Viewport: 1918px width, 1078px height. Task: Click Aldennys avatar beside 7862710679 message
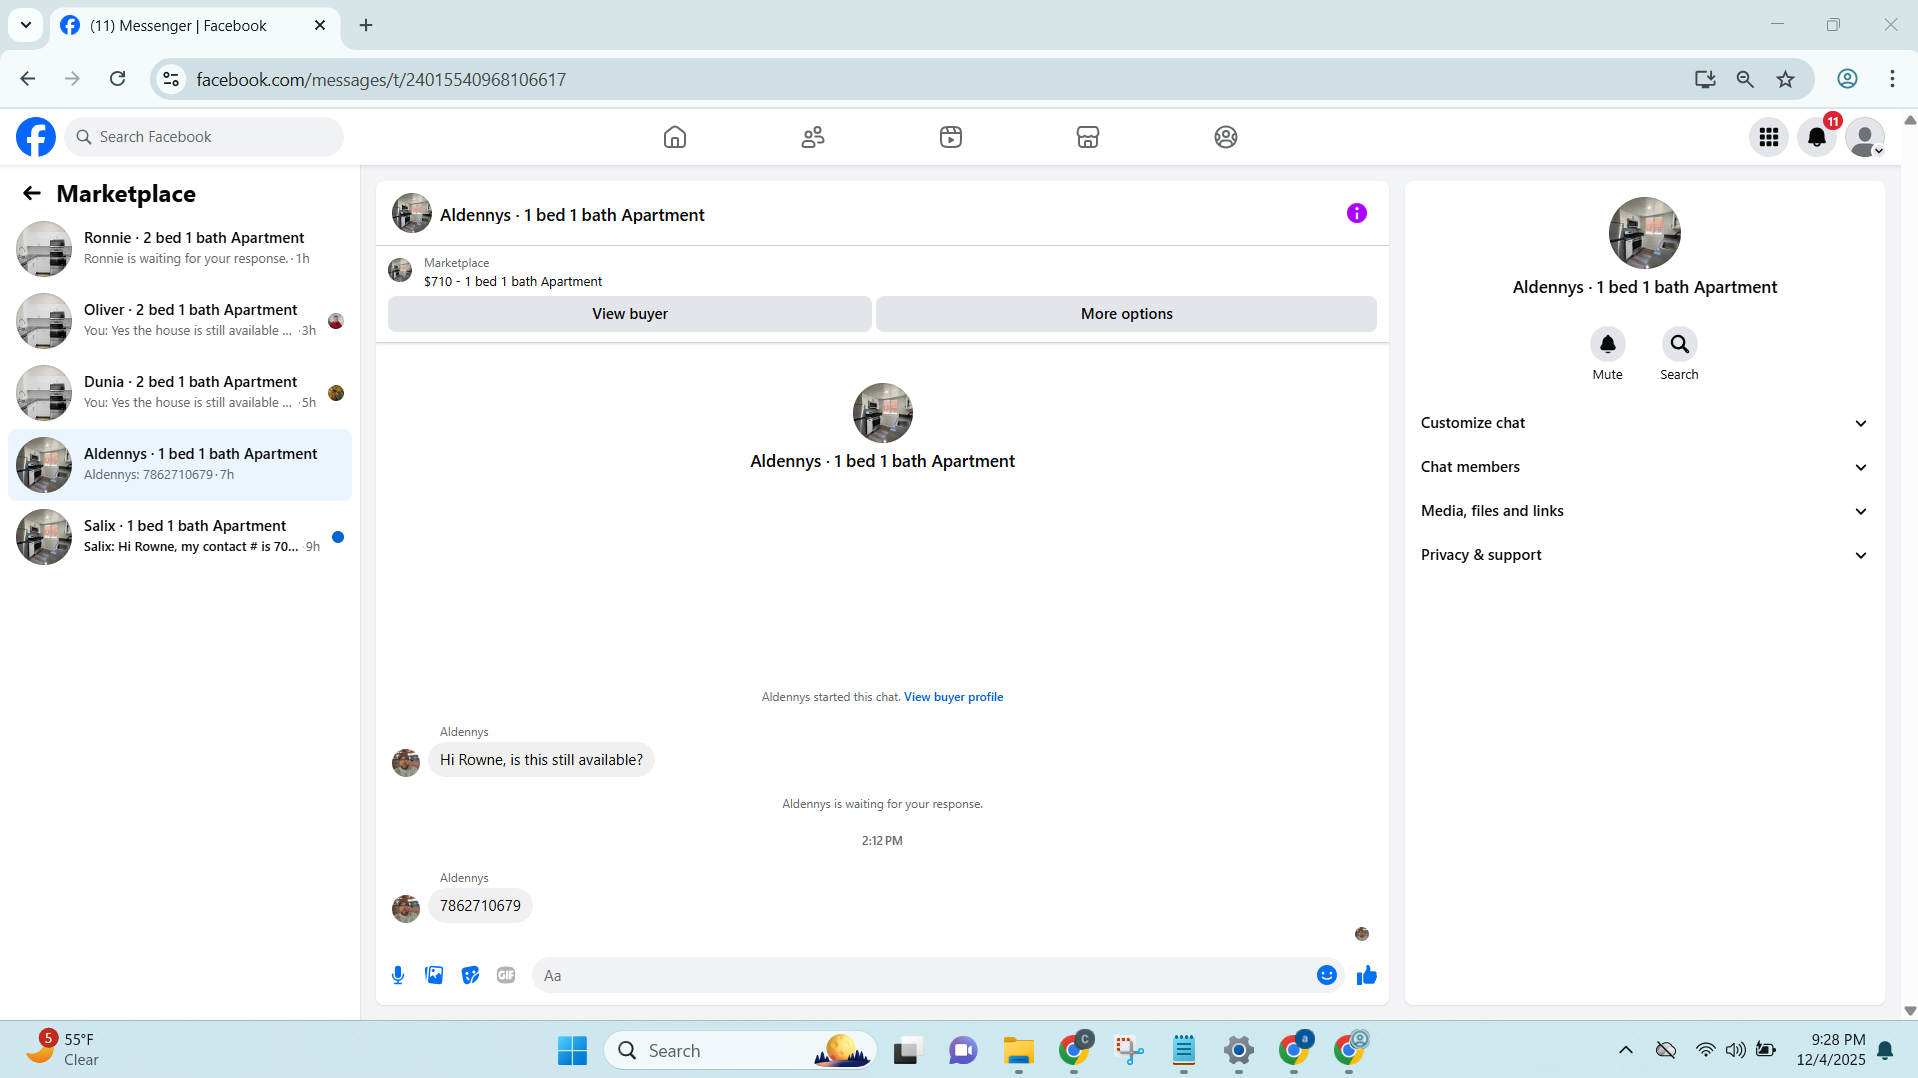(x=406, y=908)
